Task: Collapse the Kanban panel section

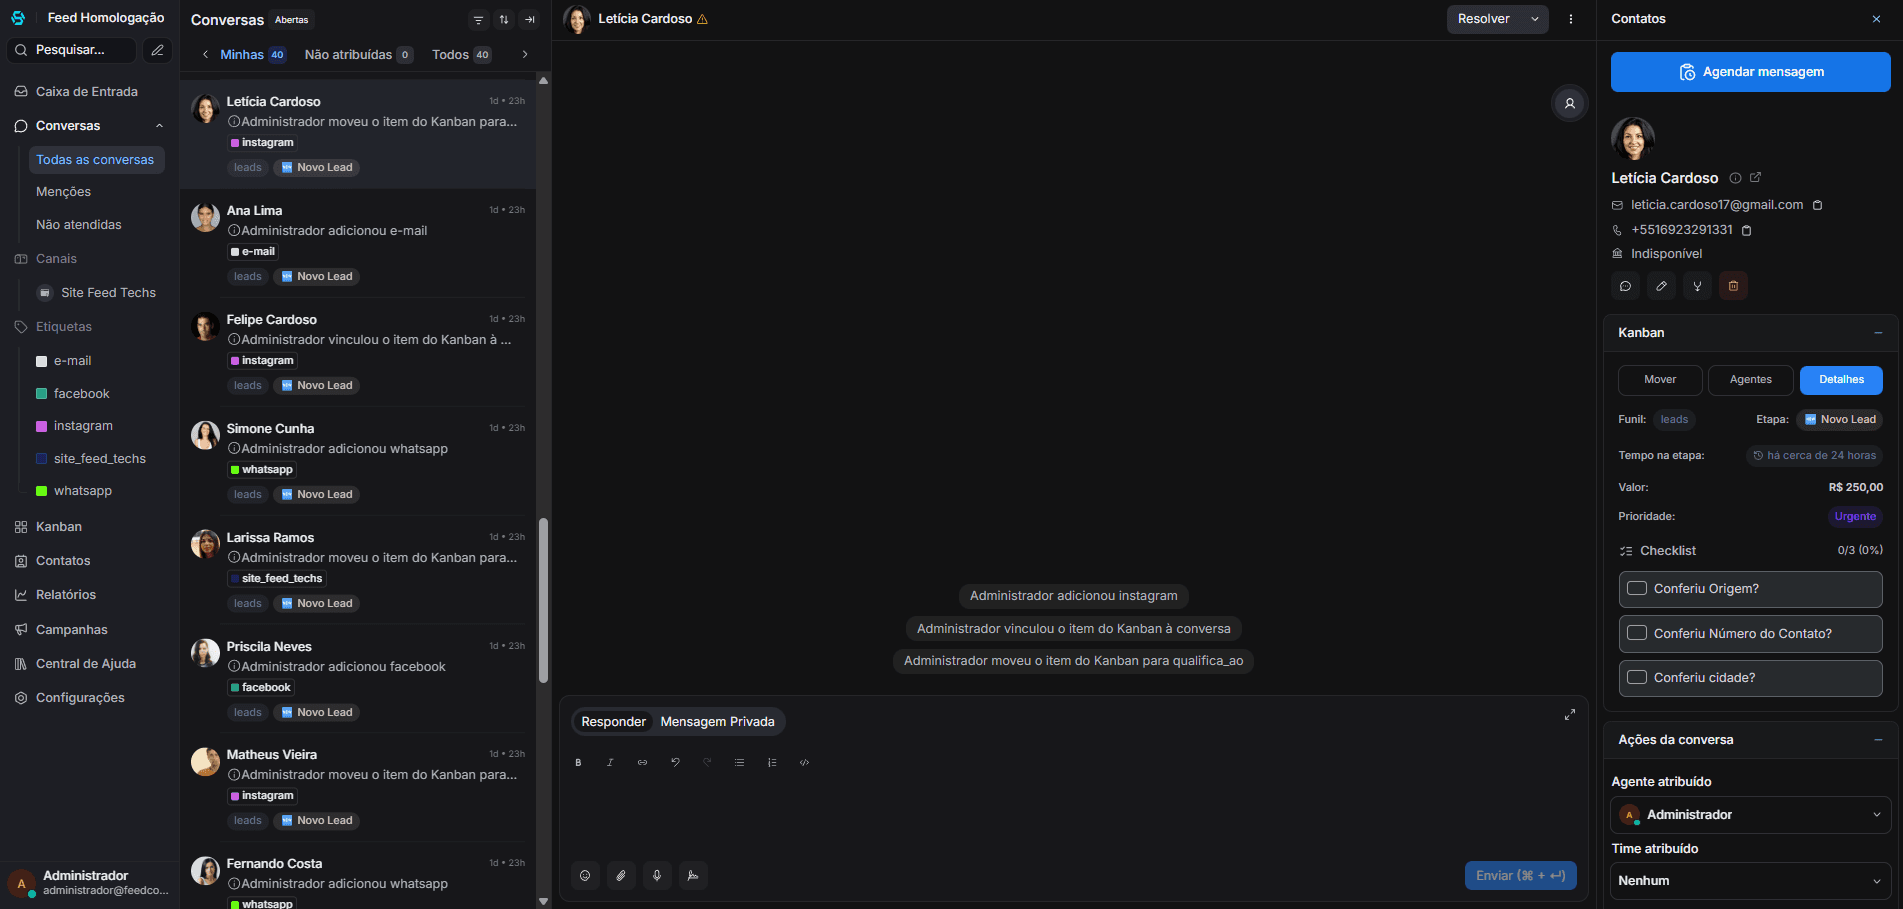Action: [1878, 333]
